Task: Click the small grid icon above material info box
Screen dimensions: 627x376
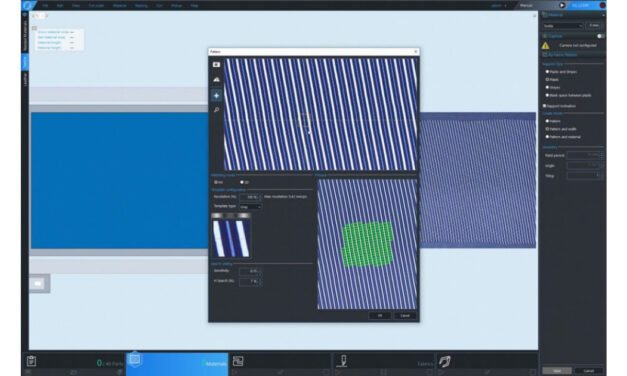Action: click(34, 28)
